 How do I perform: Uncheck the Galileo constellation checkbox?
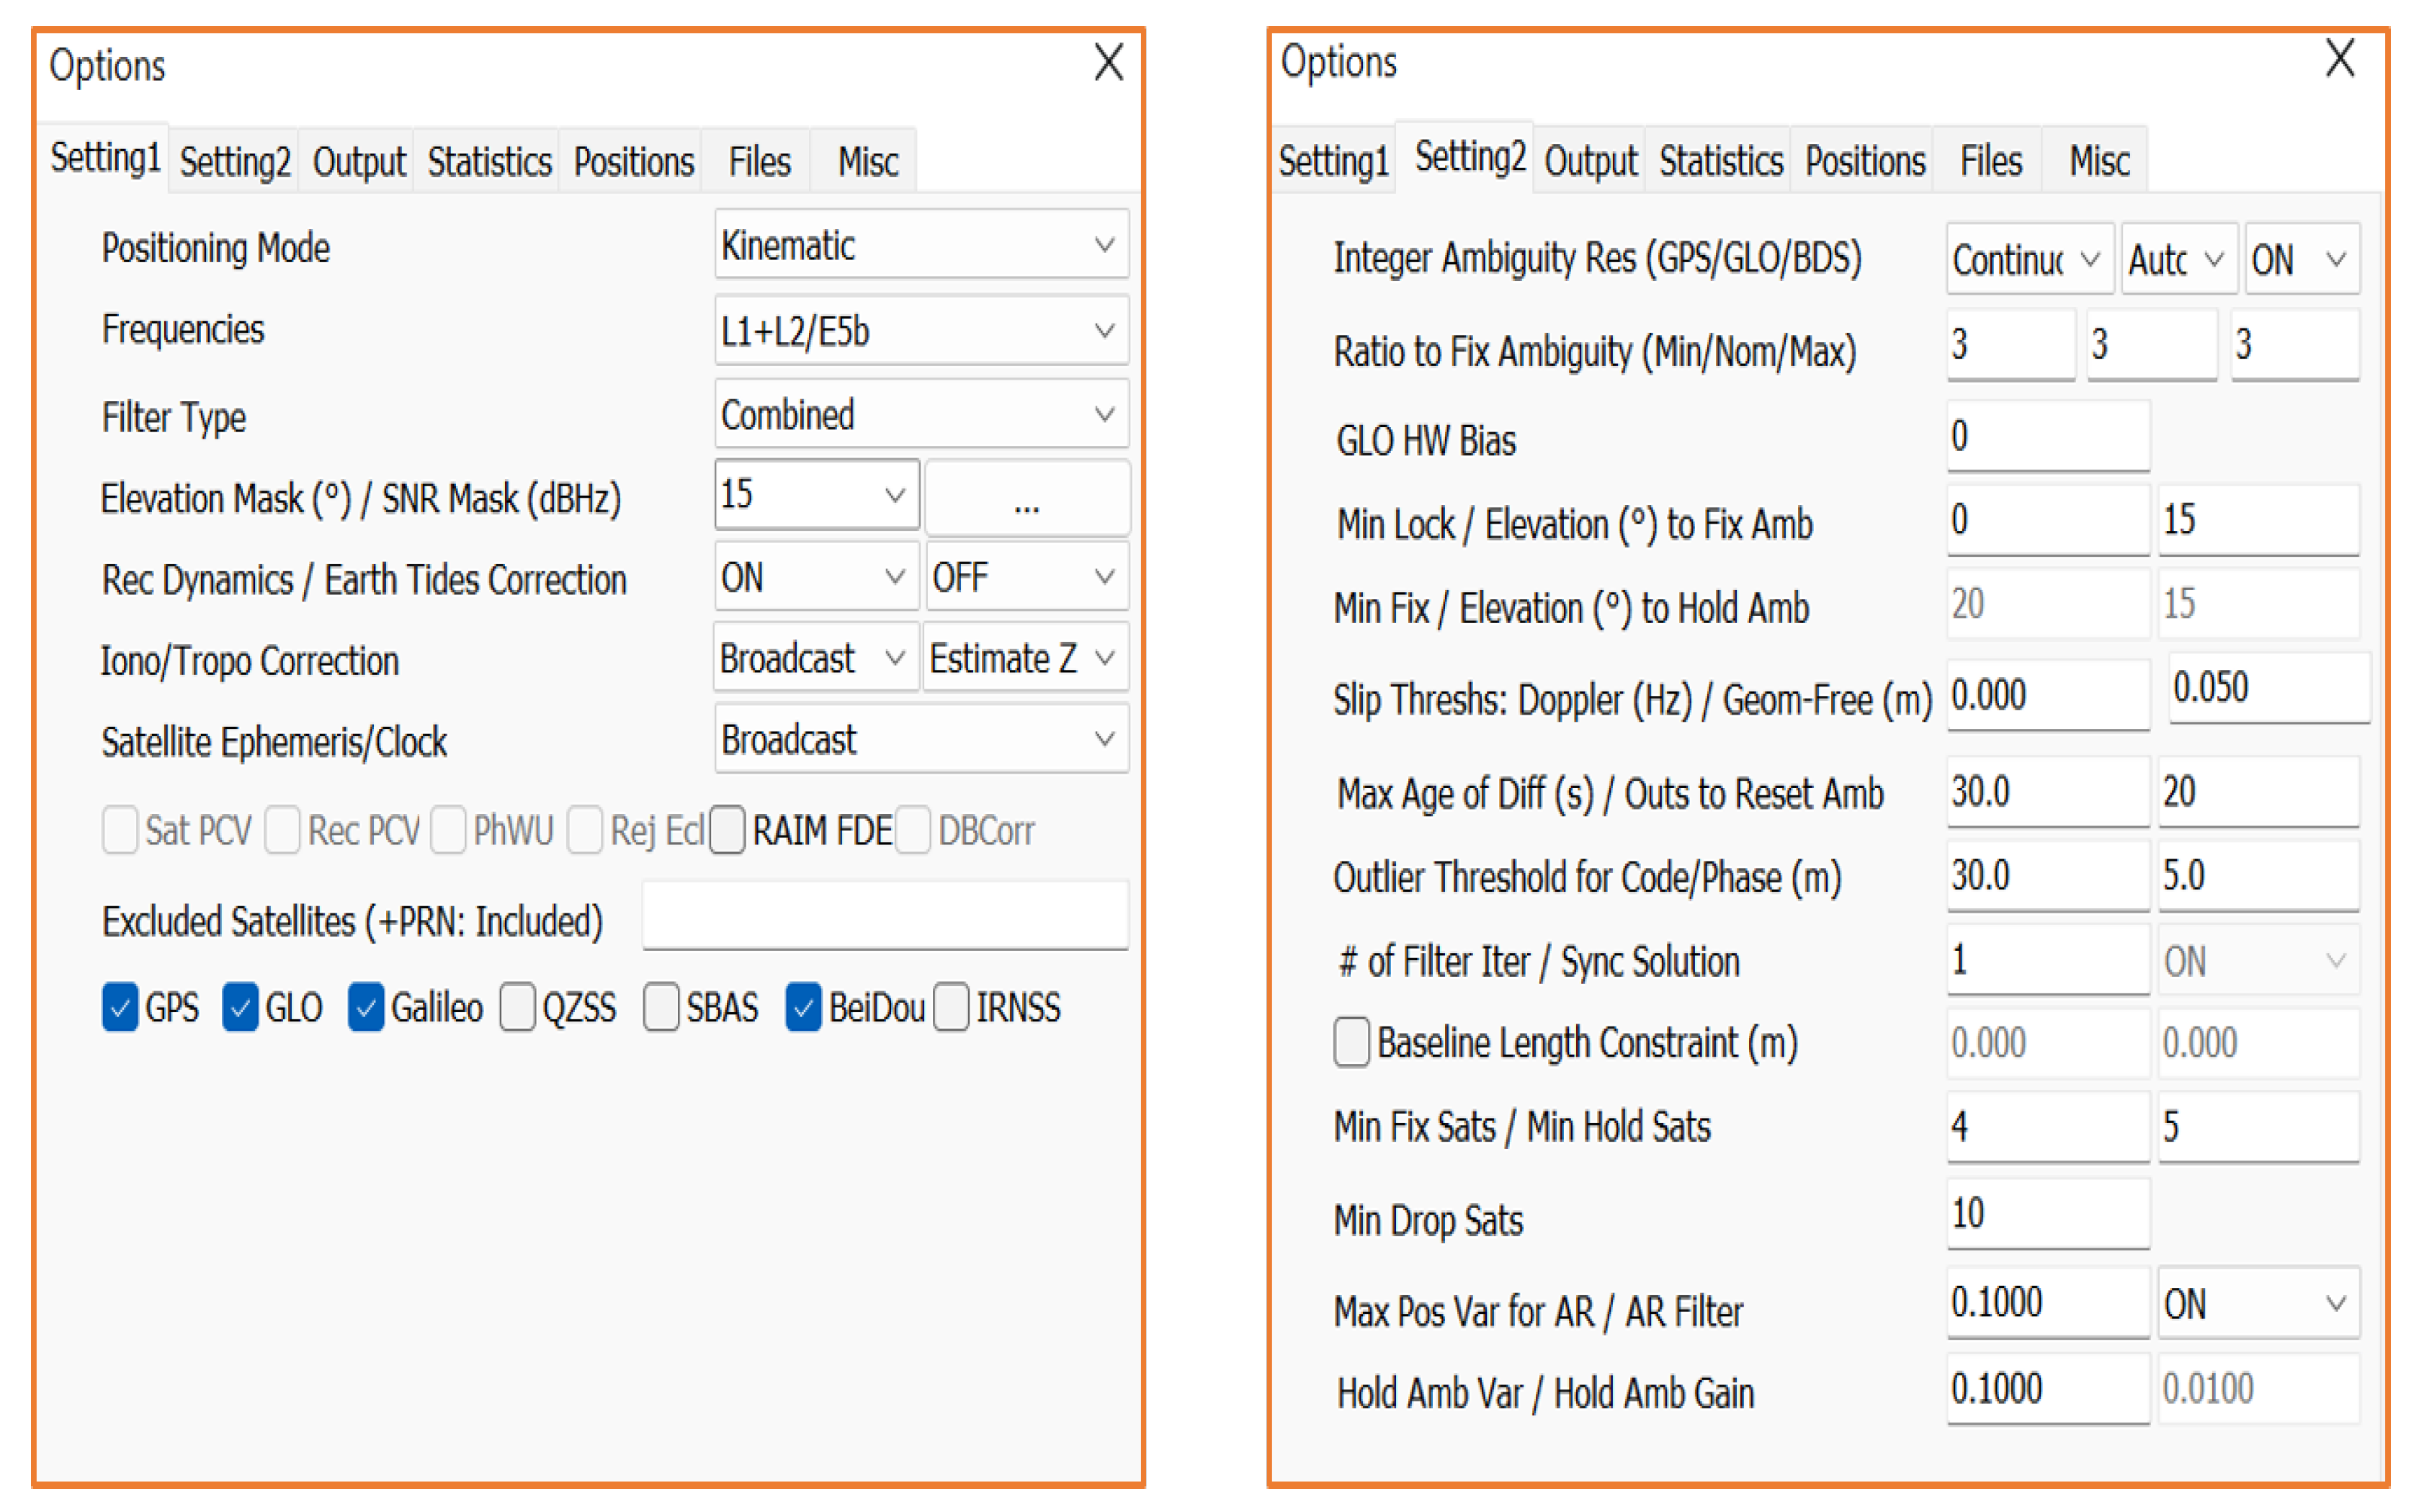(366, 1007)
